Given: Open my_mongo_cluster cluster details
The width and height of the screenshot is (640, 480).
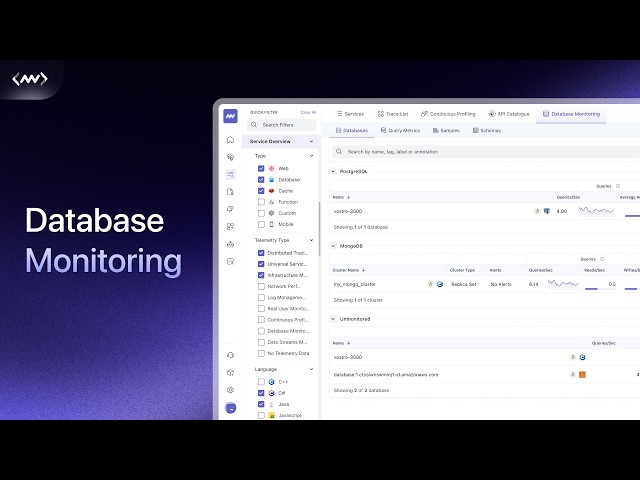Looking at the screenshot, I should point(355,284).
